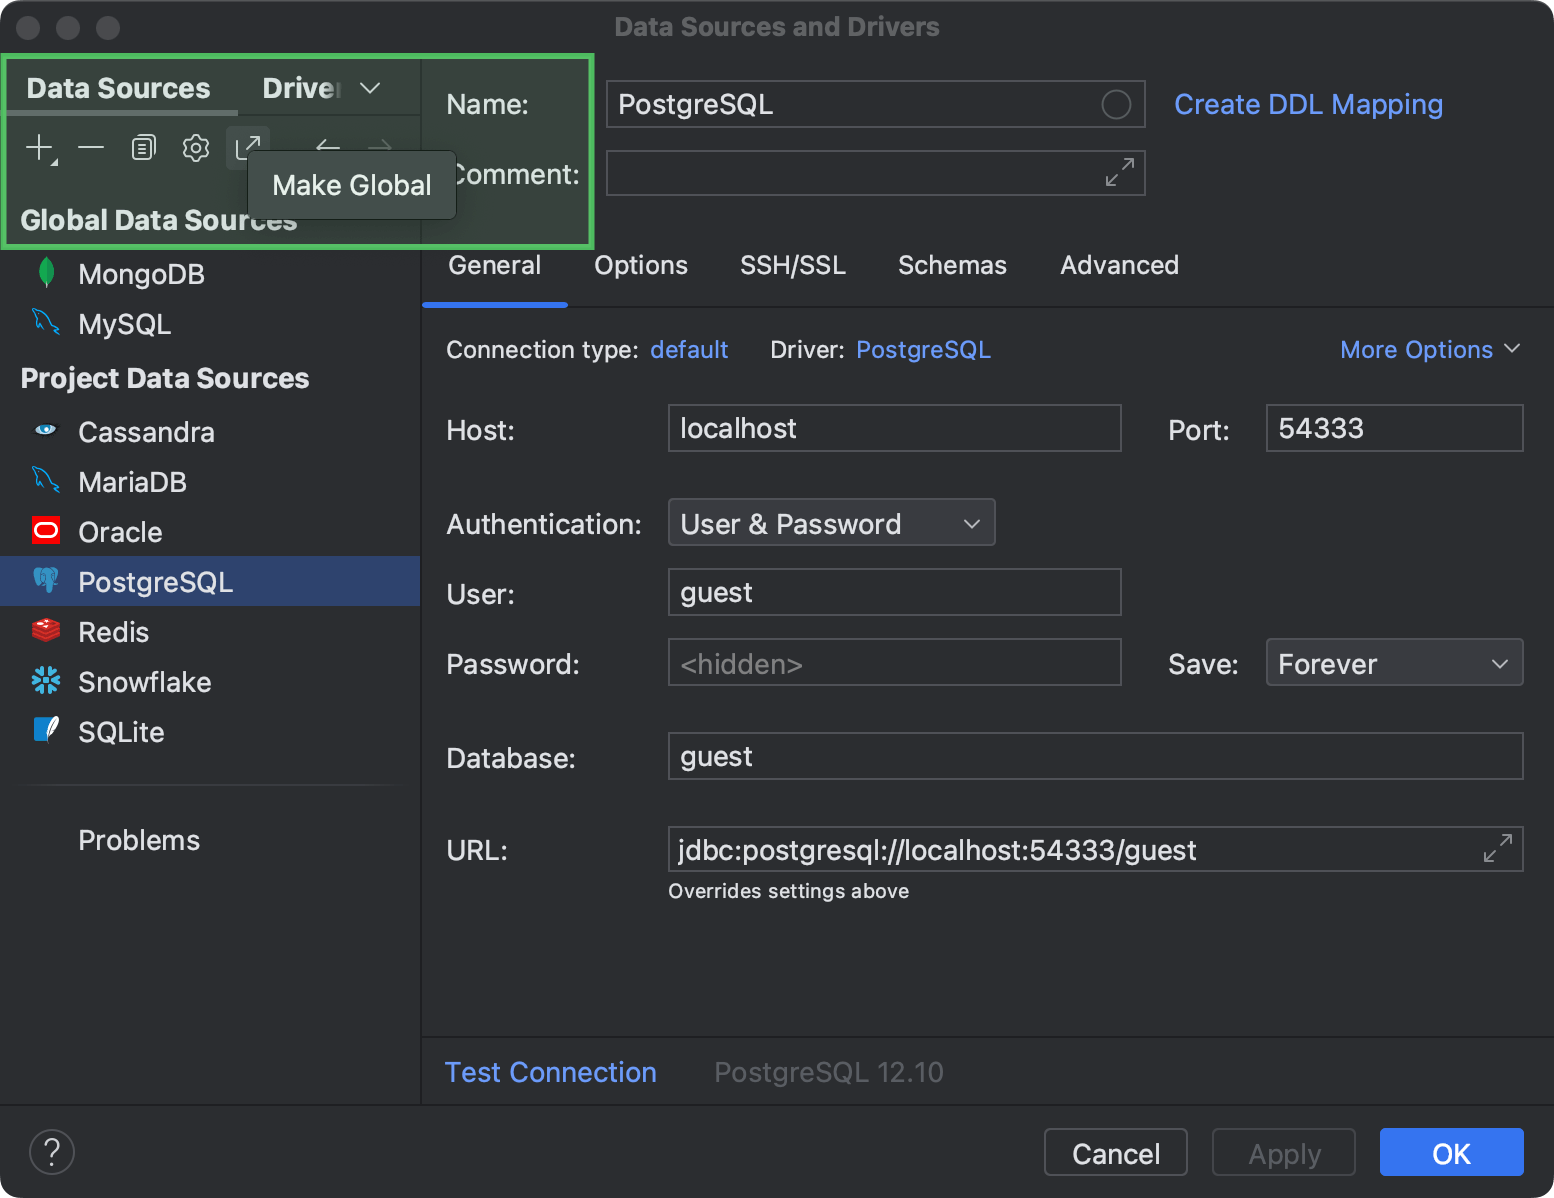Screen dimensions: 1554x1198
Task: Expand More Options
Action: (x=1429, y=349)
